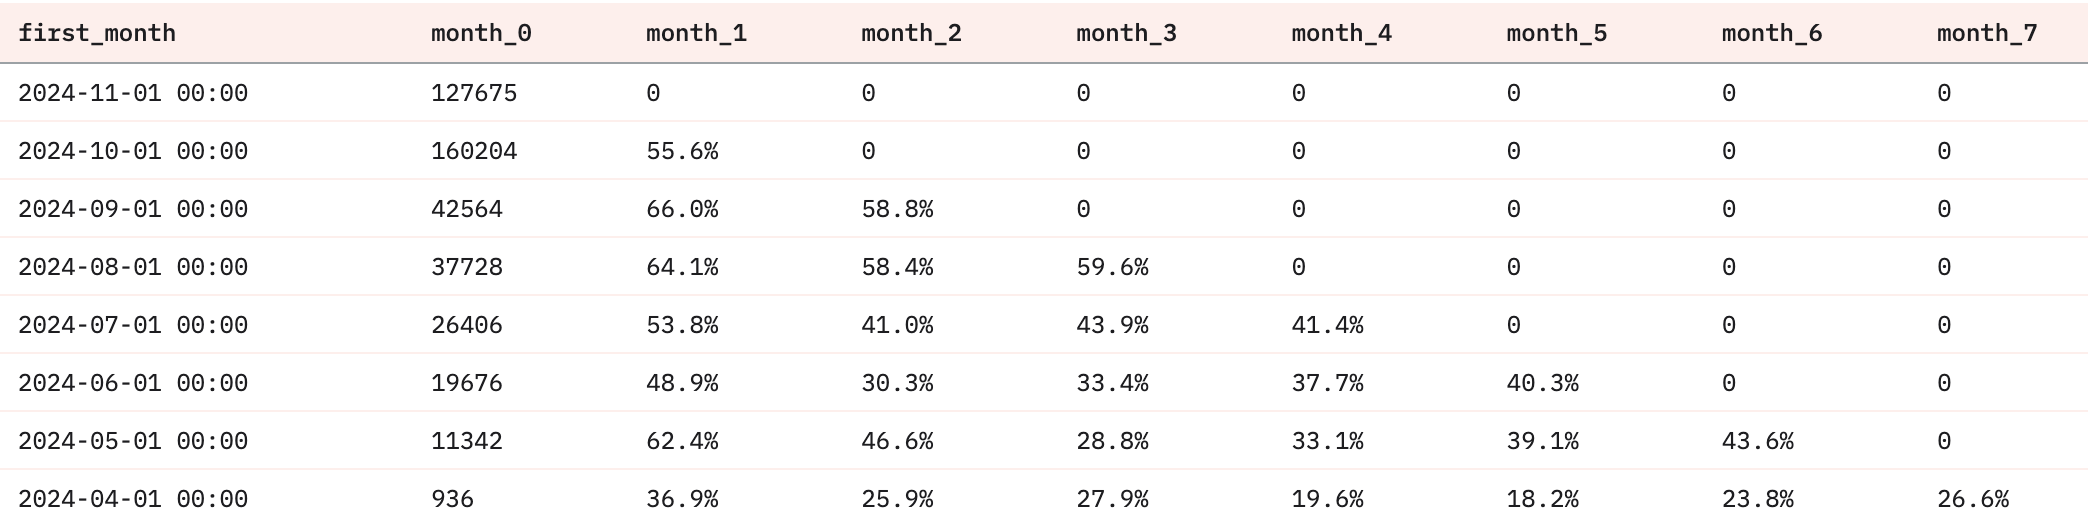Select the month_2 column header
Viewport: 2088px width, 532px height.
point(911,33)
